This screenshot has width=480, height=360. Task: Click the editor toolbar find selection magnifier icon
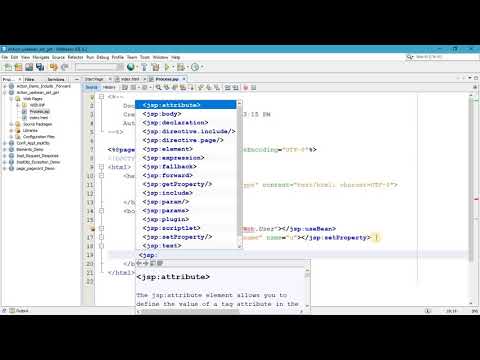coord(158,88)
